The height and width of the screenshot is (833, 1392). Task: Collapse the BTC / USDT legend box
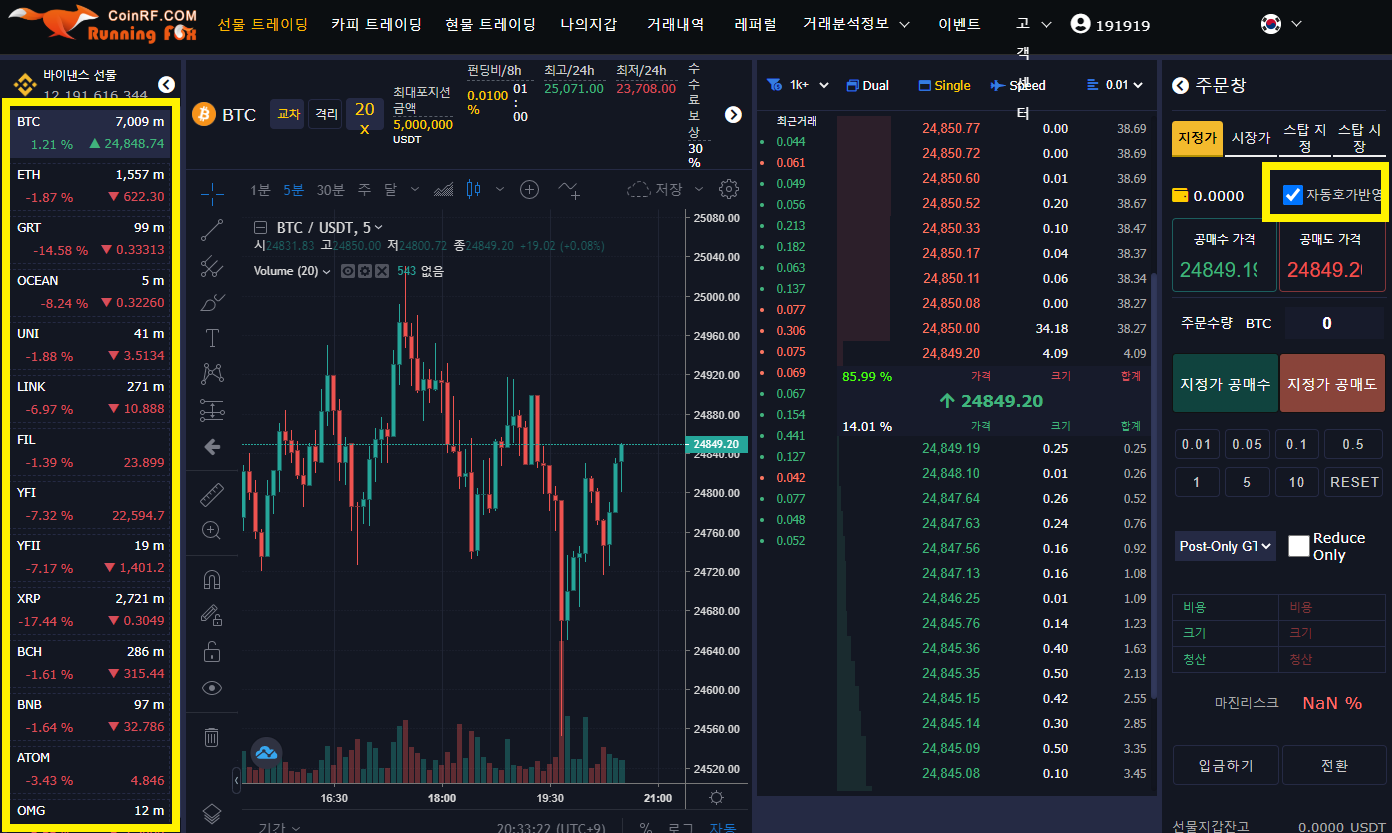click(261, 227)
